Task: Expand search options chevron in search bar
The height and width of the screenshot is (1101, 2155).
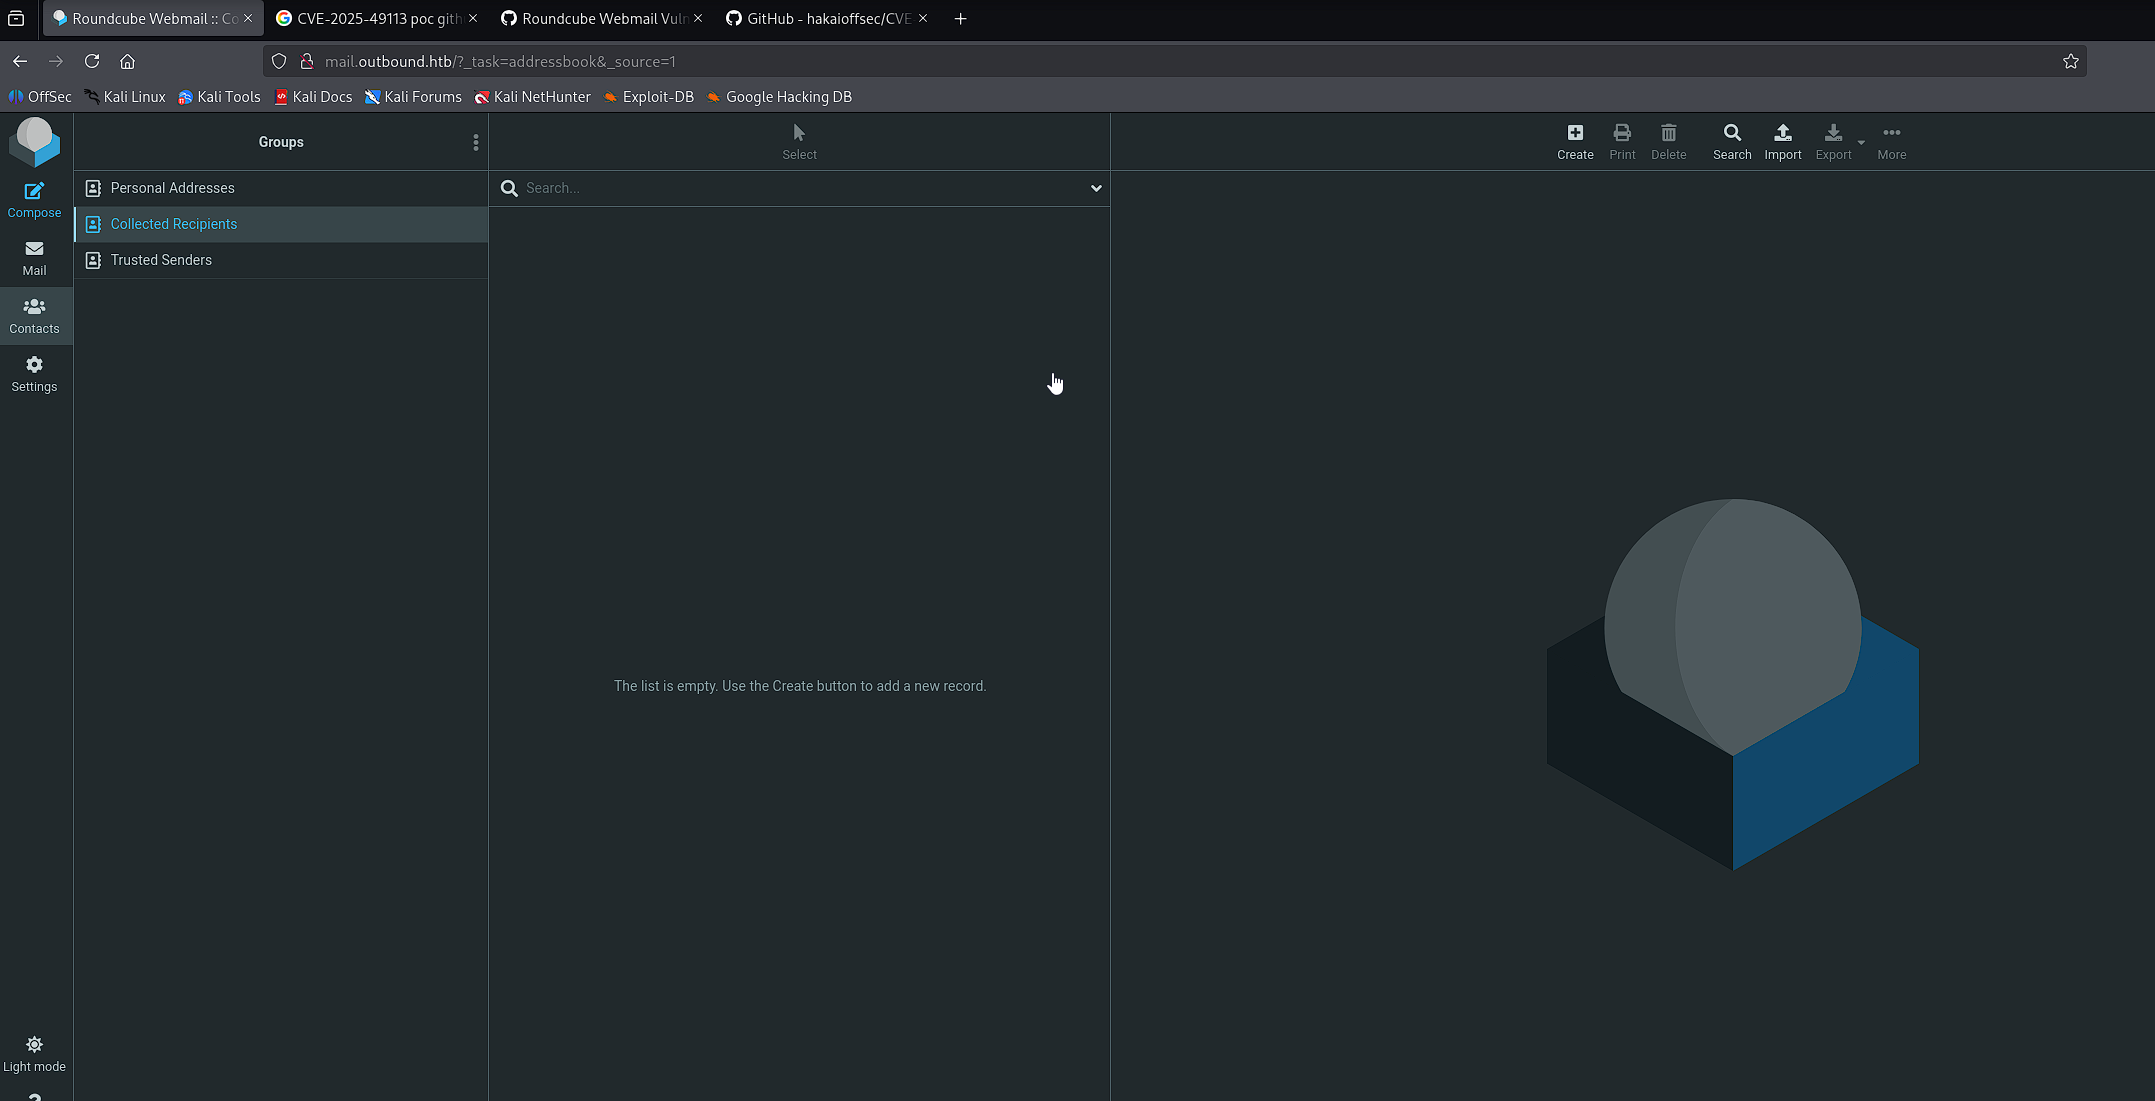Action: pos(1096,188)
